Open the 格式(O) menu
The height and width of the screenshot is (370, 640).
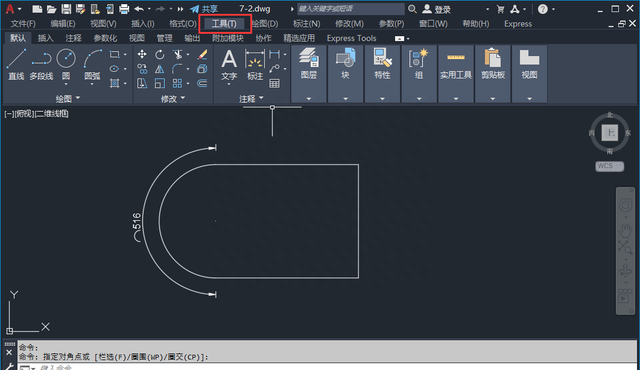point(183,24)
